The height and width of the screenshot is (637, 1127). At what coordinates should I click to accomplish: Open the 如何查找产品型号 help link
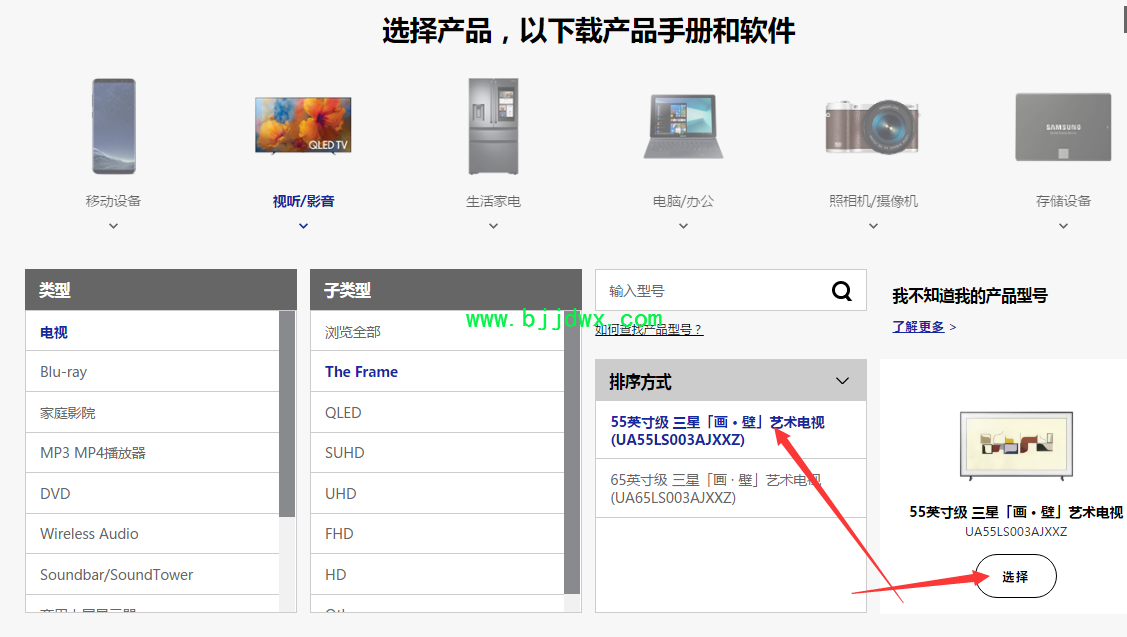coord(648,329)
